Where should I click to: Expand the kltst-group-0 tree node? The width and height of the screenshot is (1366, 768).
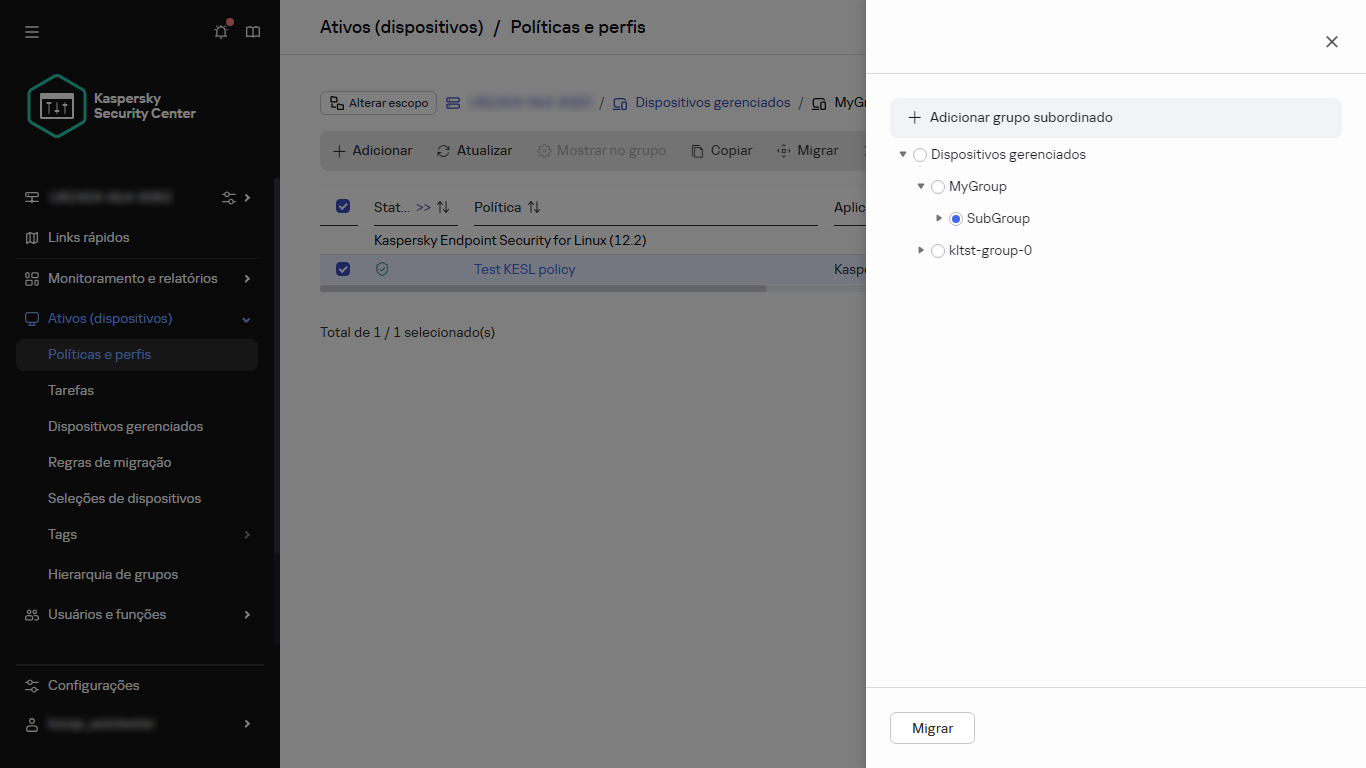(x=921, y=250)
